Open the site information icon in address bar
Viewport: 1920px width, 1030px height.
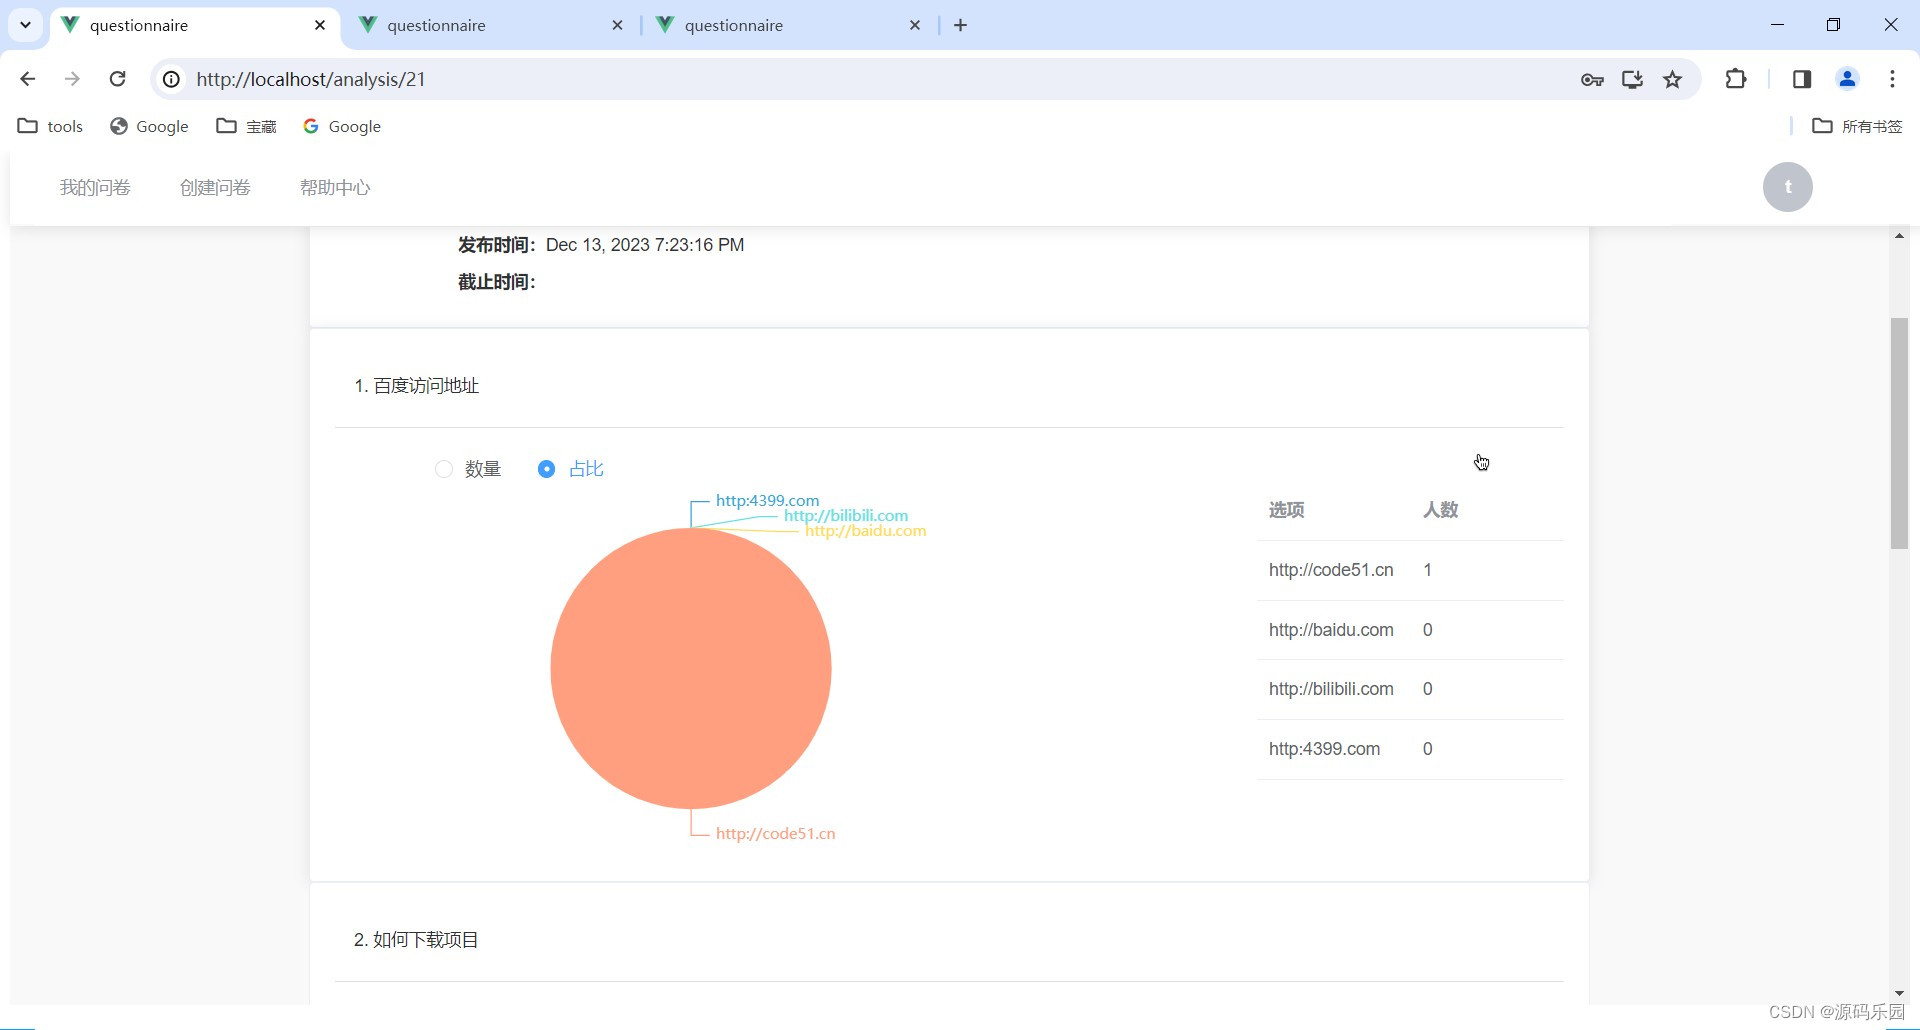[x=170, y=79]
